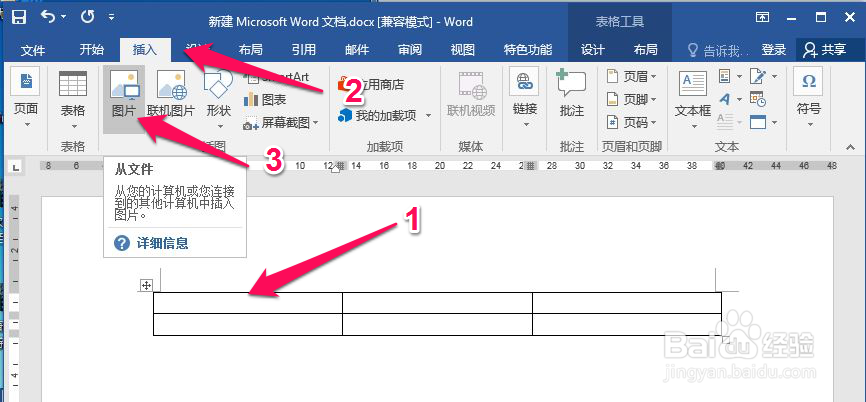Switch to the 特色功能 tab

[x=528, y=50]
